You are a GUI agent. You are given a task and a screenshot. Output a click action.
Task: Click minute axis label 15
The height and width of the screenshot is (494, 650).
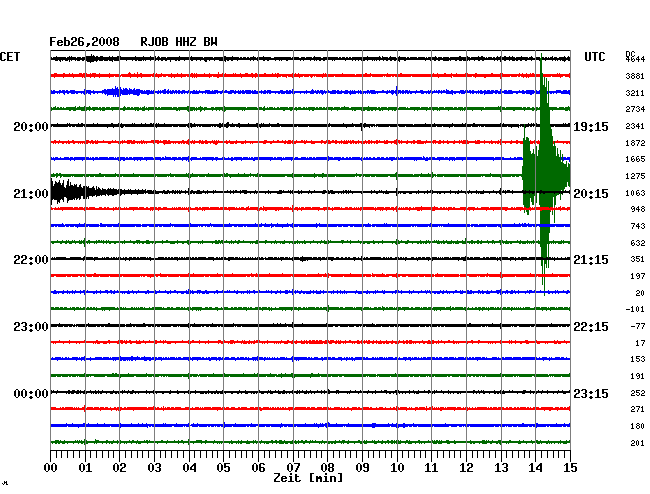570,467
